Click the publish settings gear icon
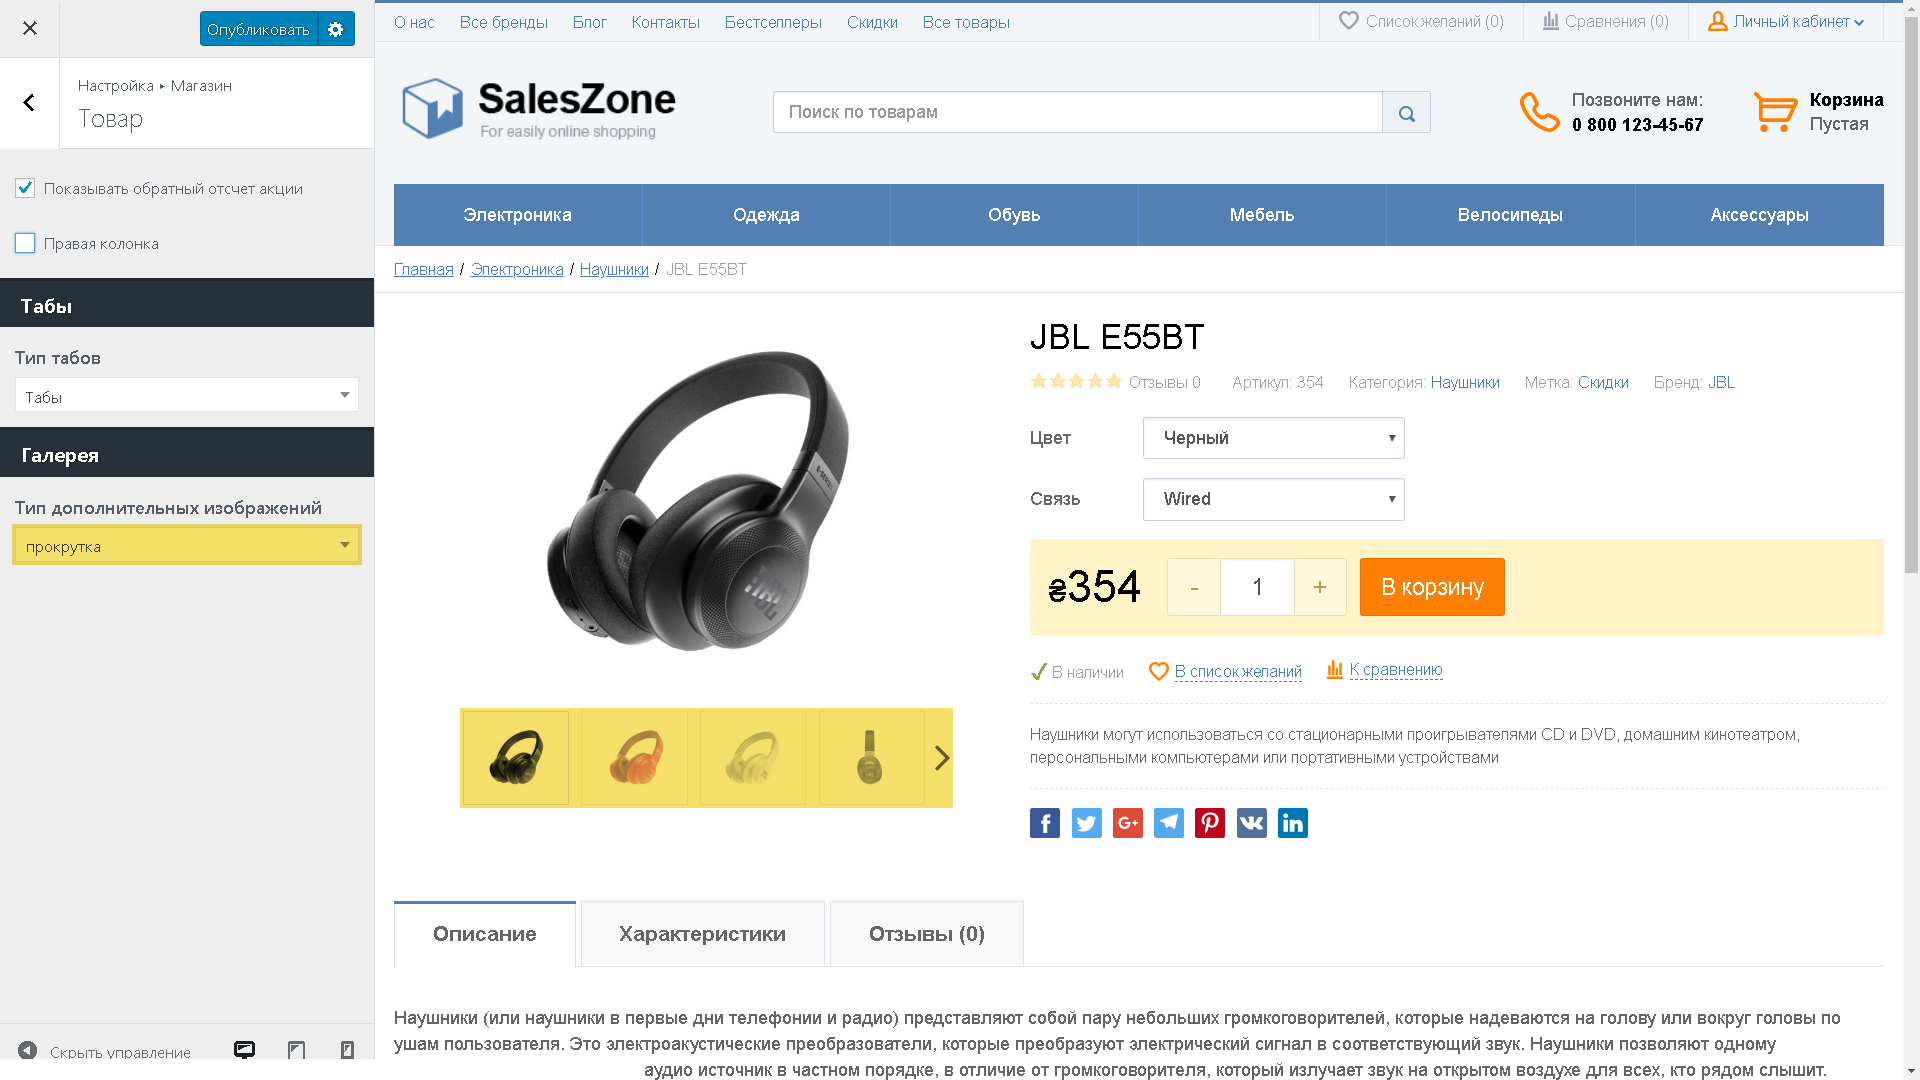 coord(336,29)
